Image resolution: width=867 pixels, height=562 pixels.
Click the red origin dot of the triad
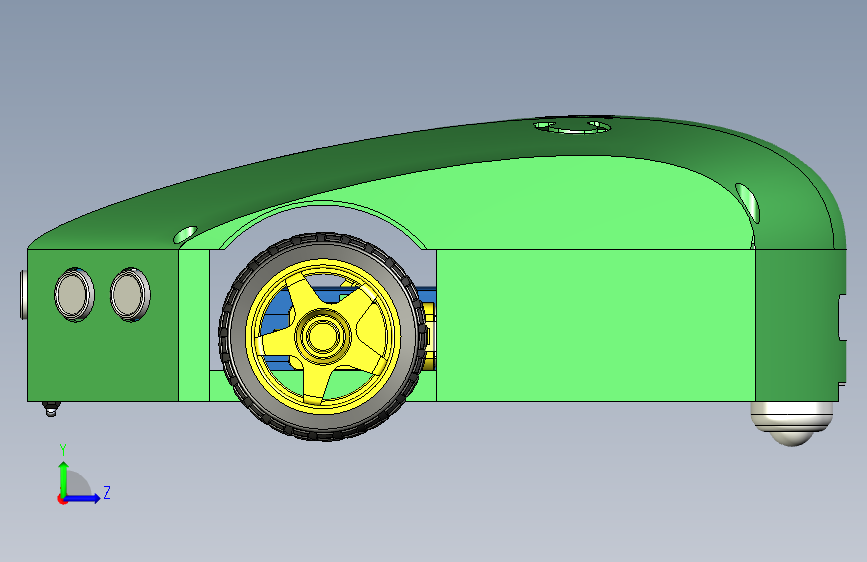[x=61, y=499]
